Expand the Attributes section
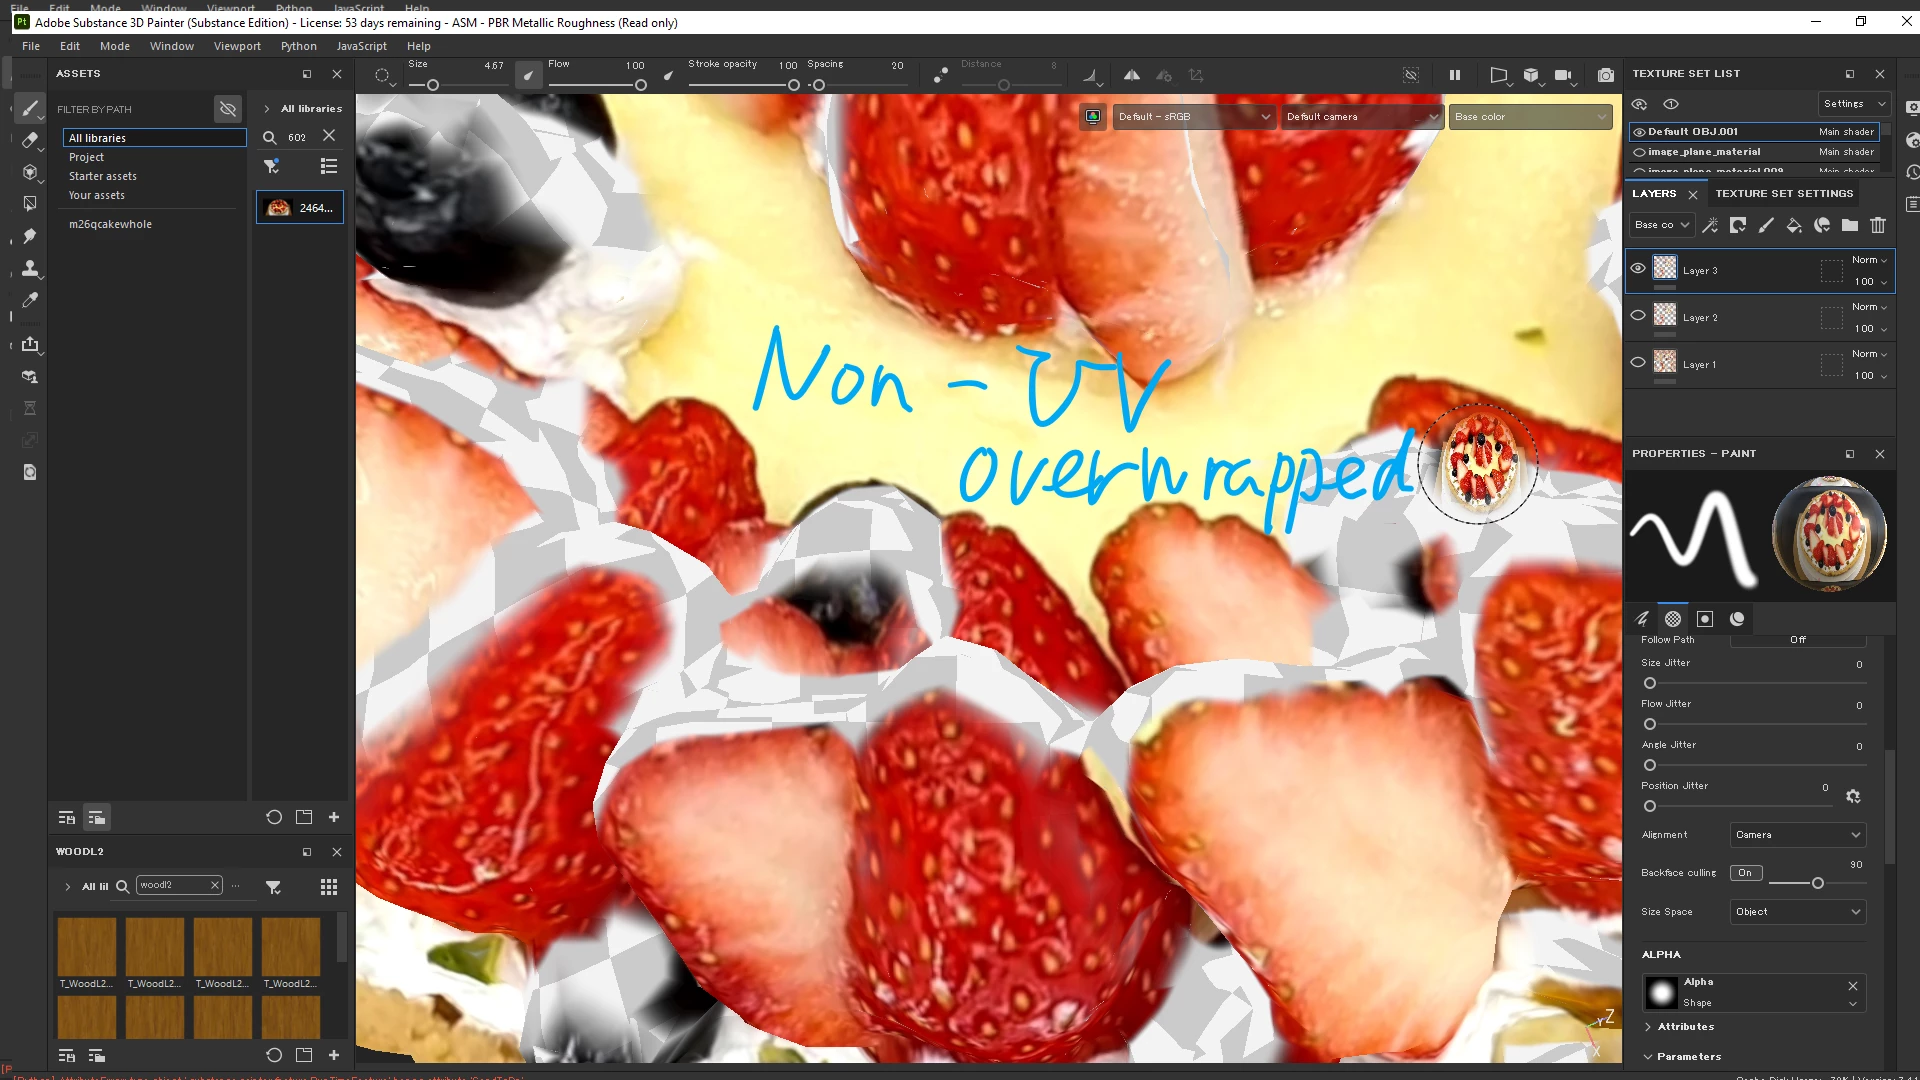This screenshot has height=1080, width=1920. pyautogui.click(x=1685, y=1027)
